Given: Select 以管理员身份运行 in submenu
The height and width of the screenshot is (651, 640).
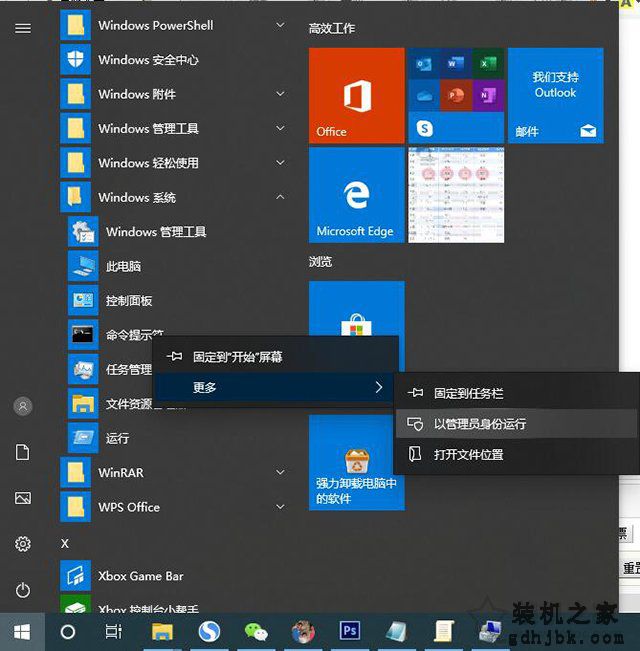Looking at the screenshot, I should [517, 423].
